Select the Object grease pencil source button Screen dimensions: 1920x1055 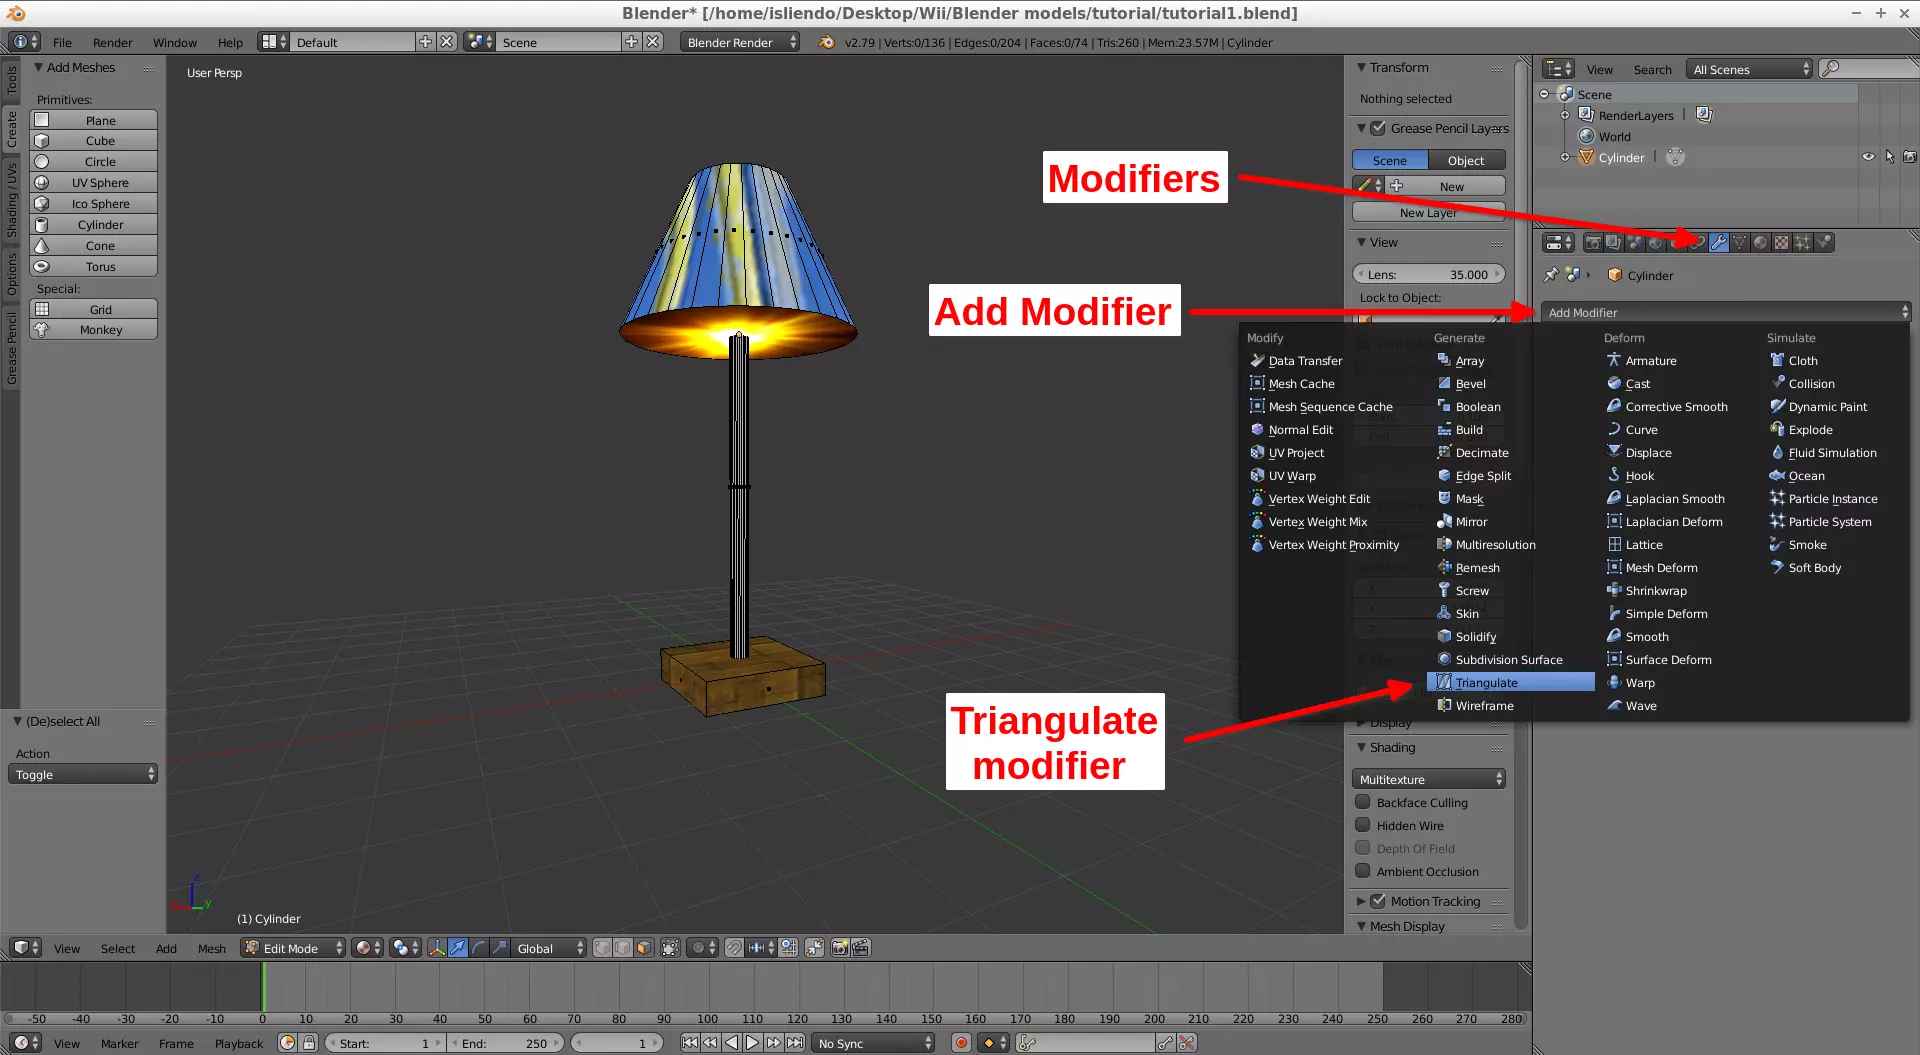click(1466, 160)
